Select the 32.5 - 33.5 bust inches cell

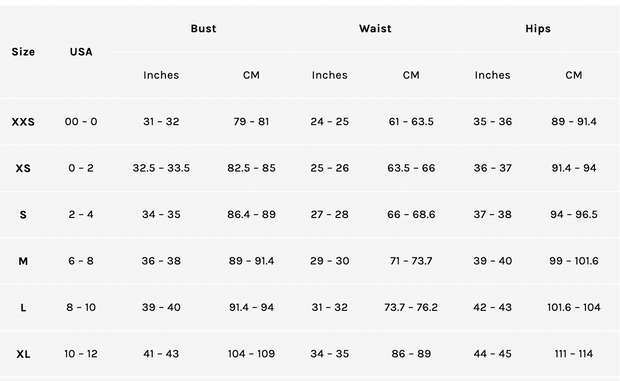coord(161,168)
